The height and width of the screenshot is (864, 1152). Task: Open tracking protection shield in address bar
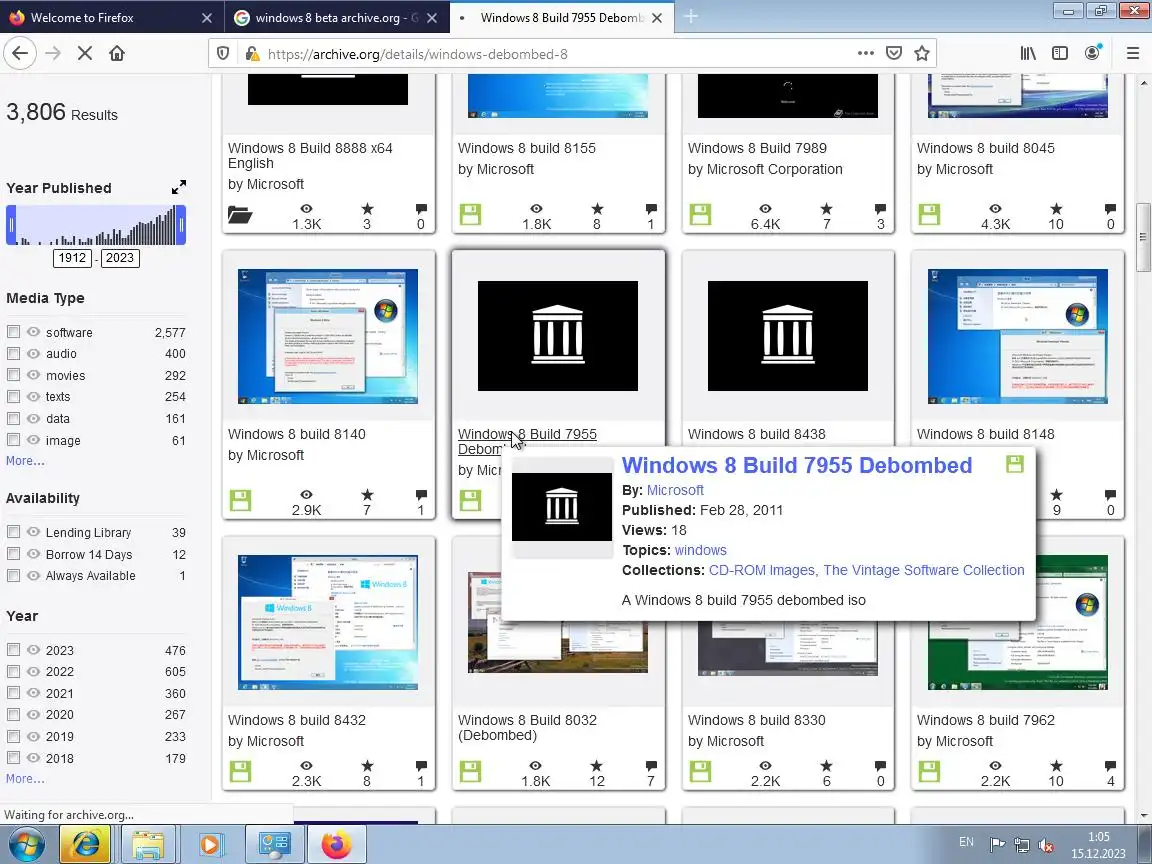pos(223,54)
